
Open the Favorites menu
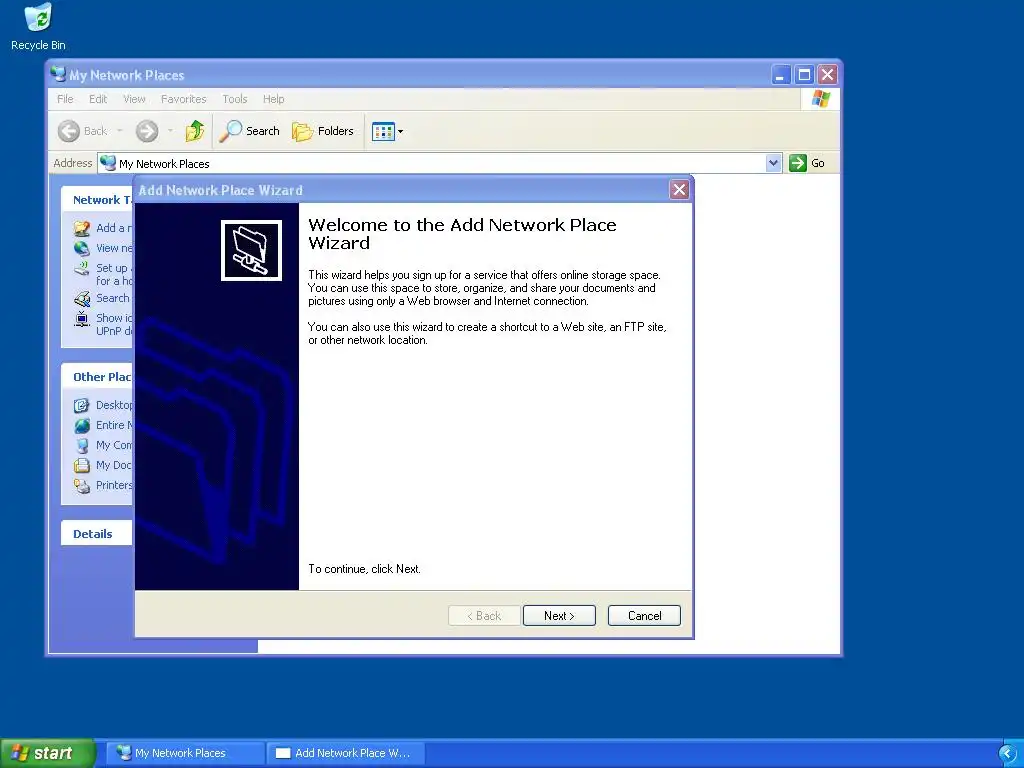[184, 99]
